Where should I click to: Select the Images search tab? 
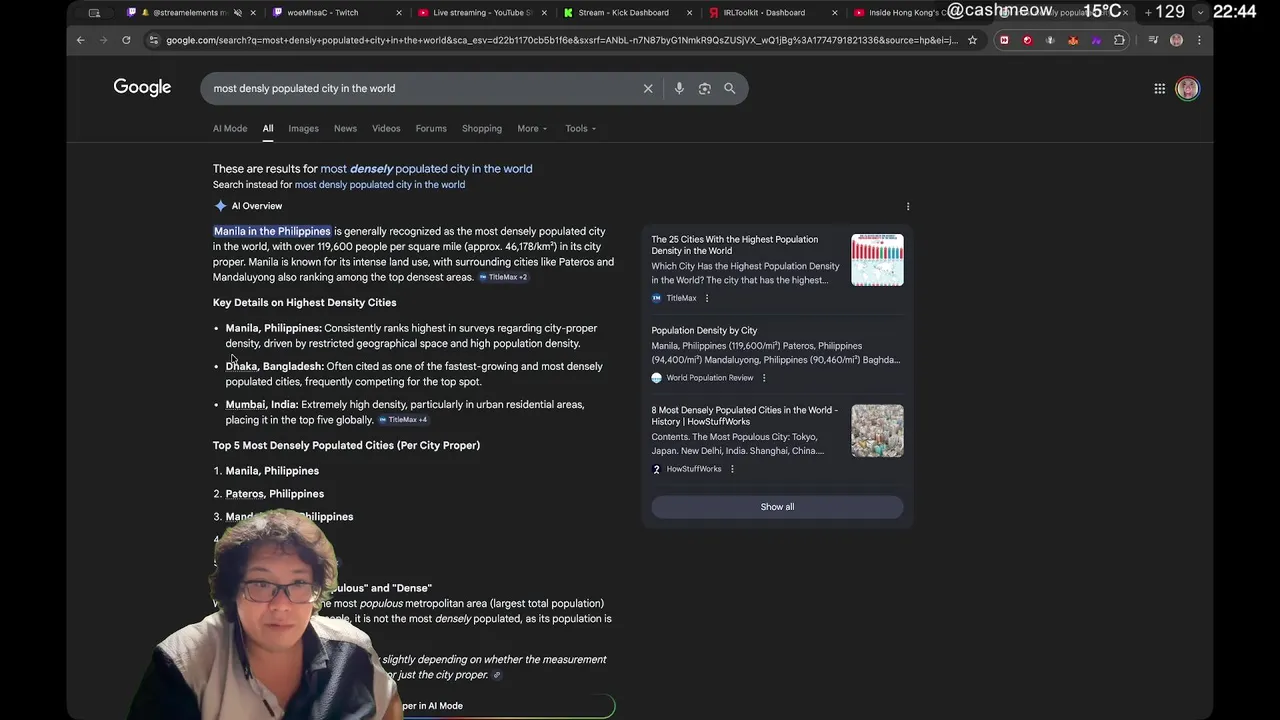[303, 128]
